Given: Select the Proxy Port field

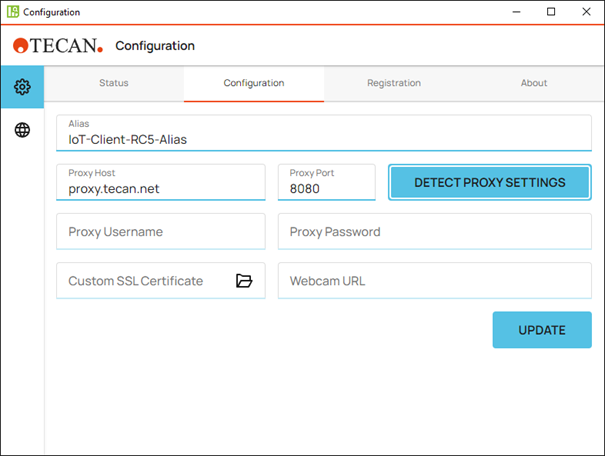Looking at the screenshot, I should (x=326, y=188).
